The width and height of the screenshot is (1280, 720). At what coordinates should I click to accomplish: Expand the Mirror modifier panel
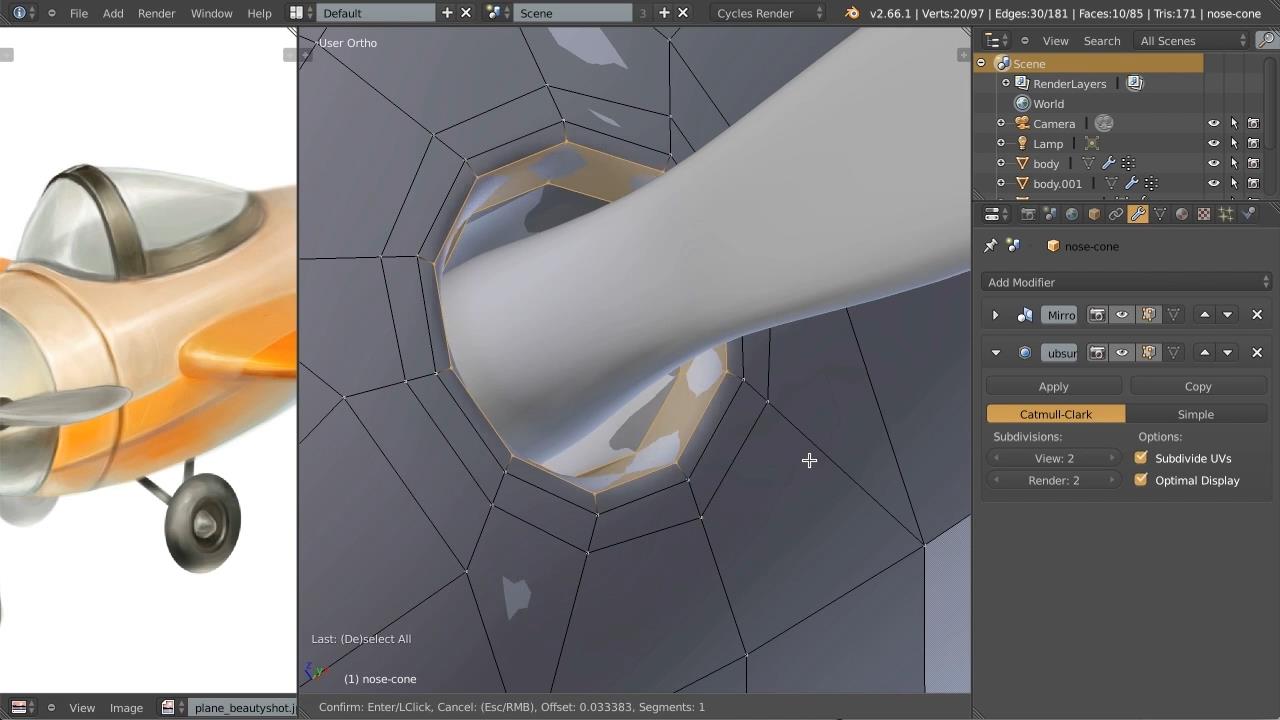(995, 315)
